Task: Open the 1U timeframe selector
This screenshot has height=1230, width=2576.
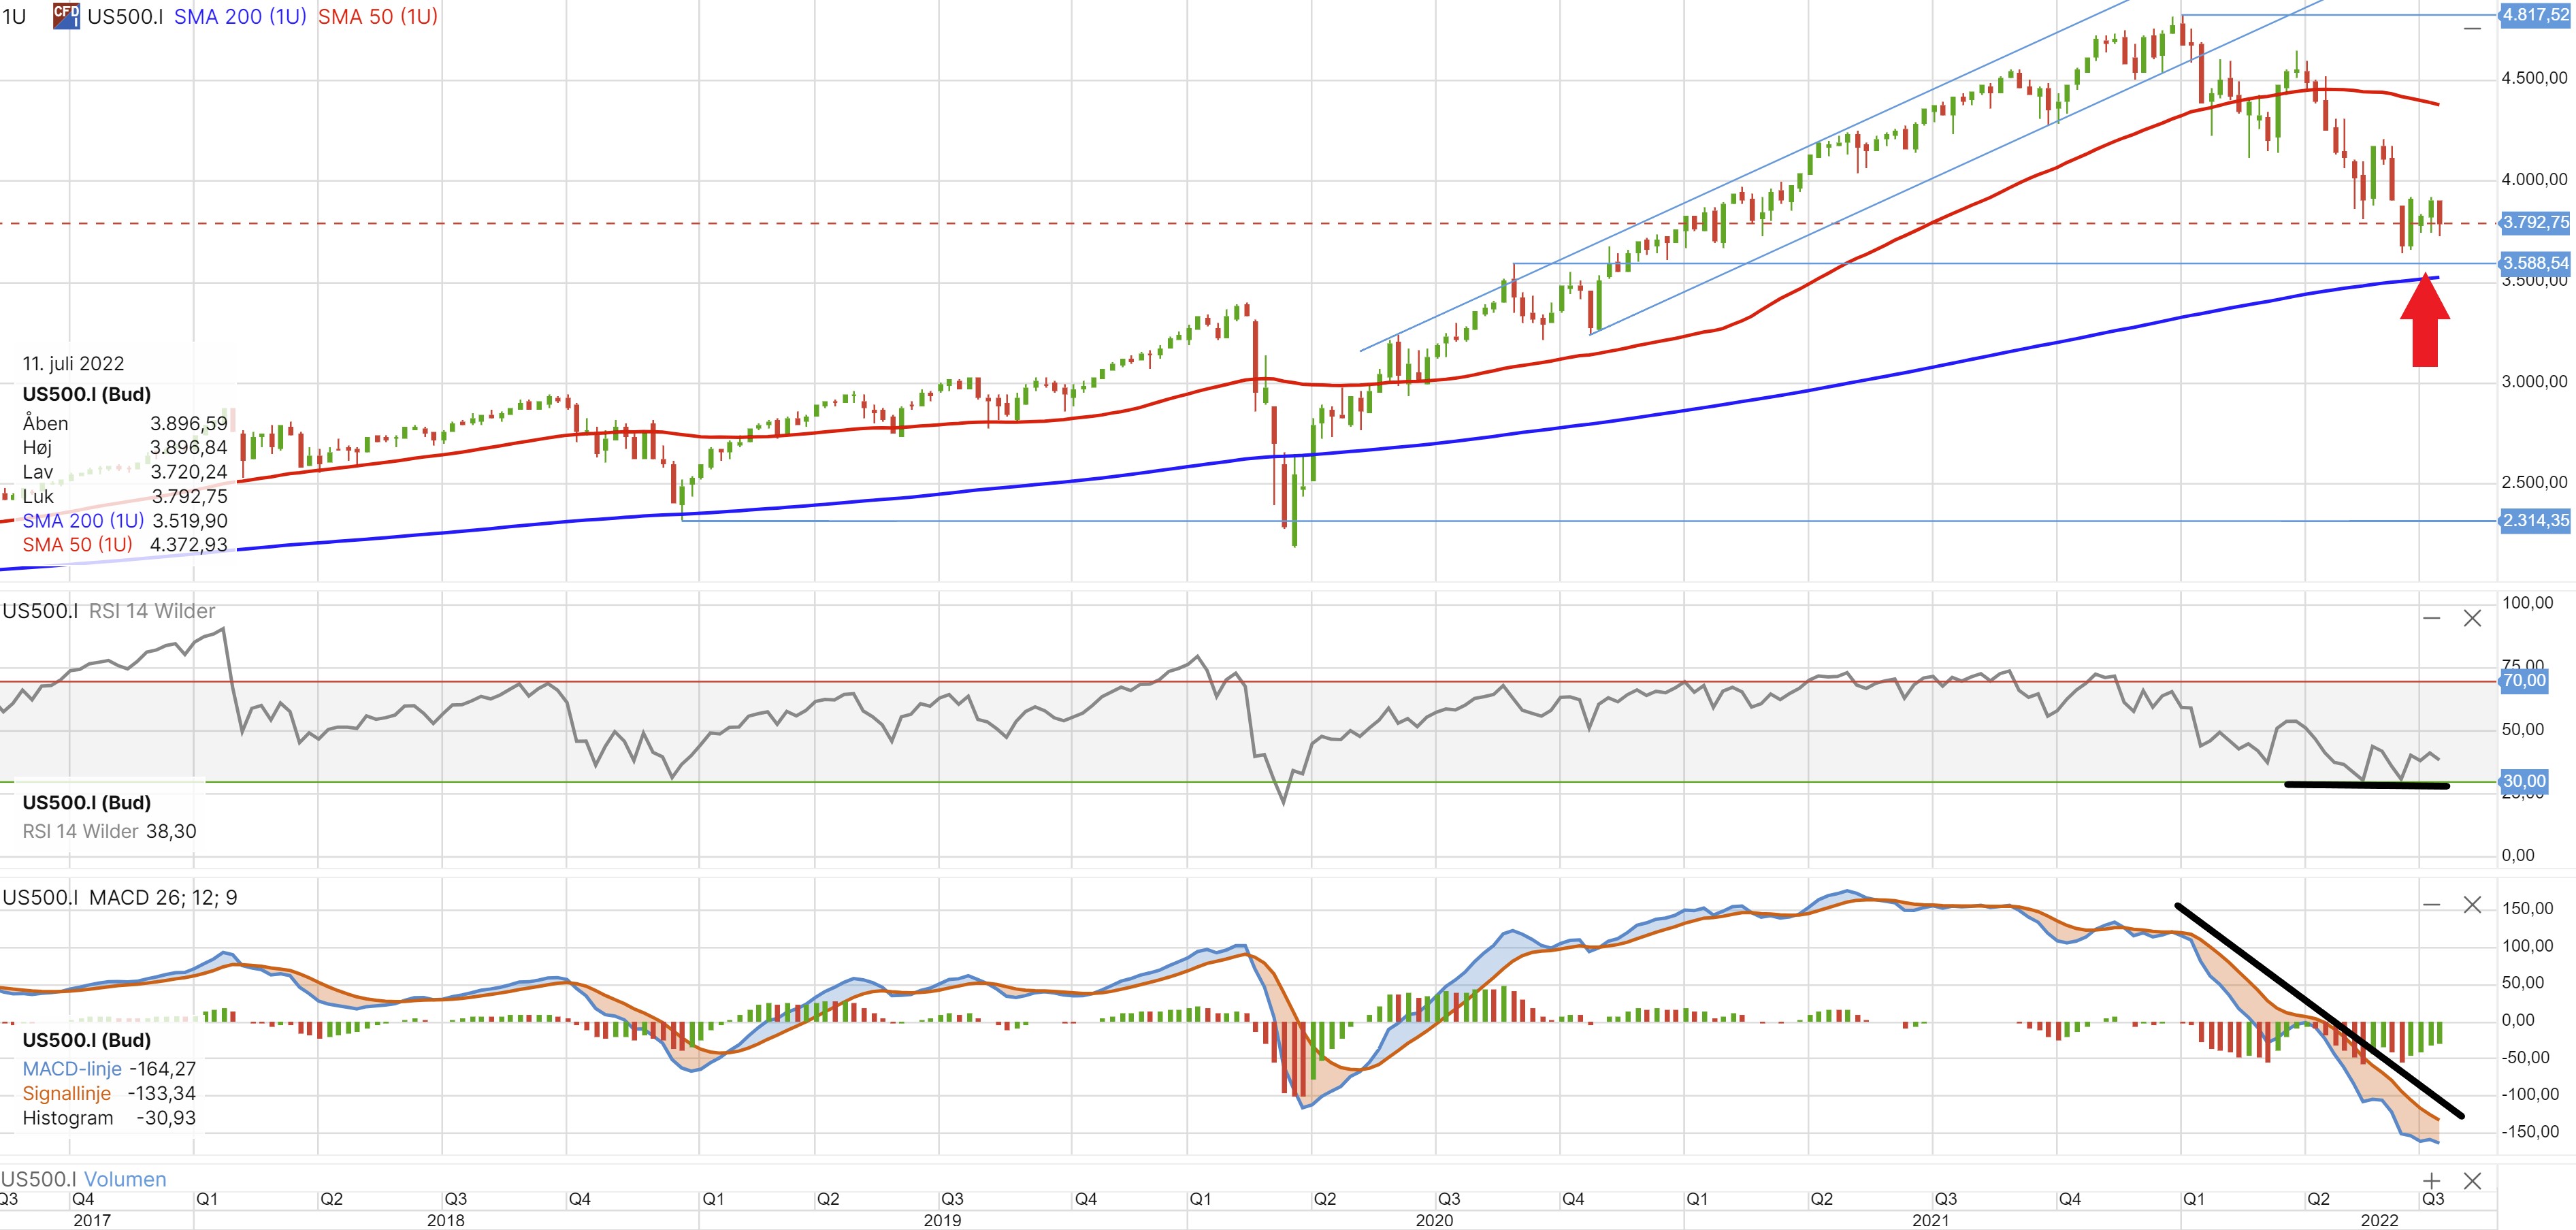Action: coord(14,17)
